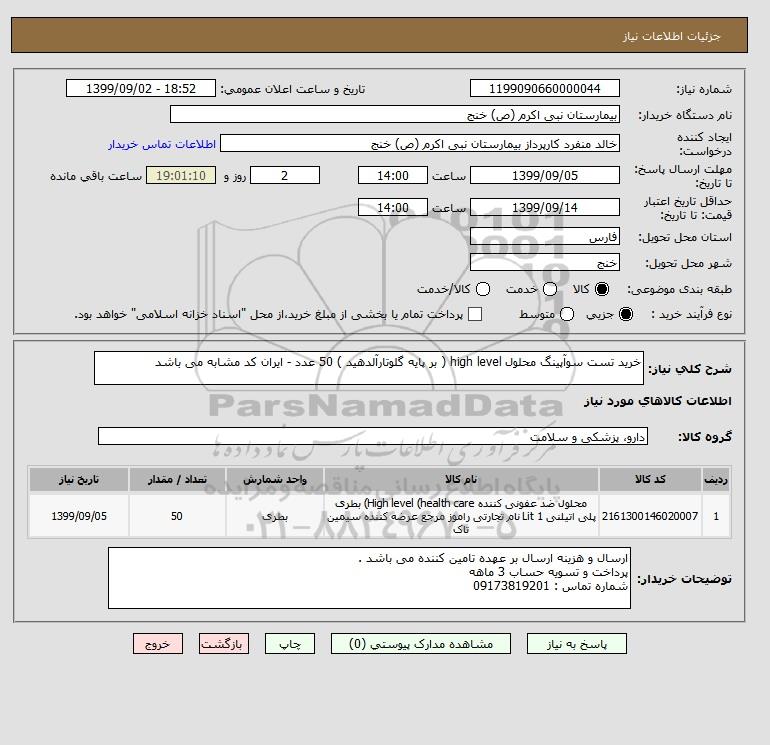Click the پاسخ به نیاز button
770x745 pixels.
tap(577, 644)
